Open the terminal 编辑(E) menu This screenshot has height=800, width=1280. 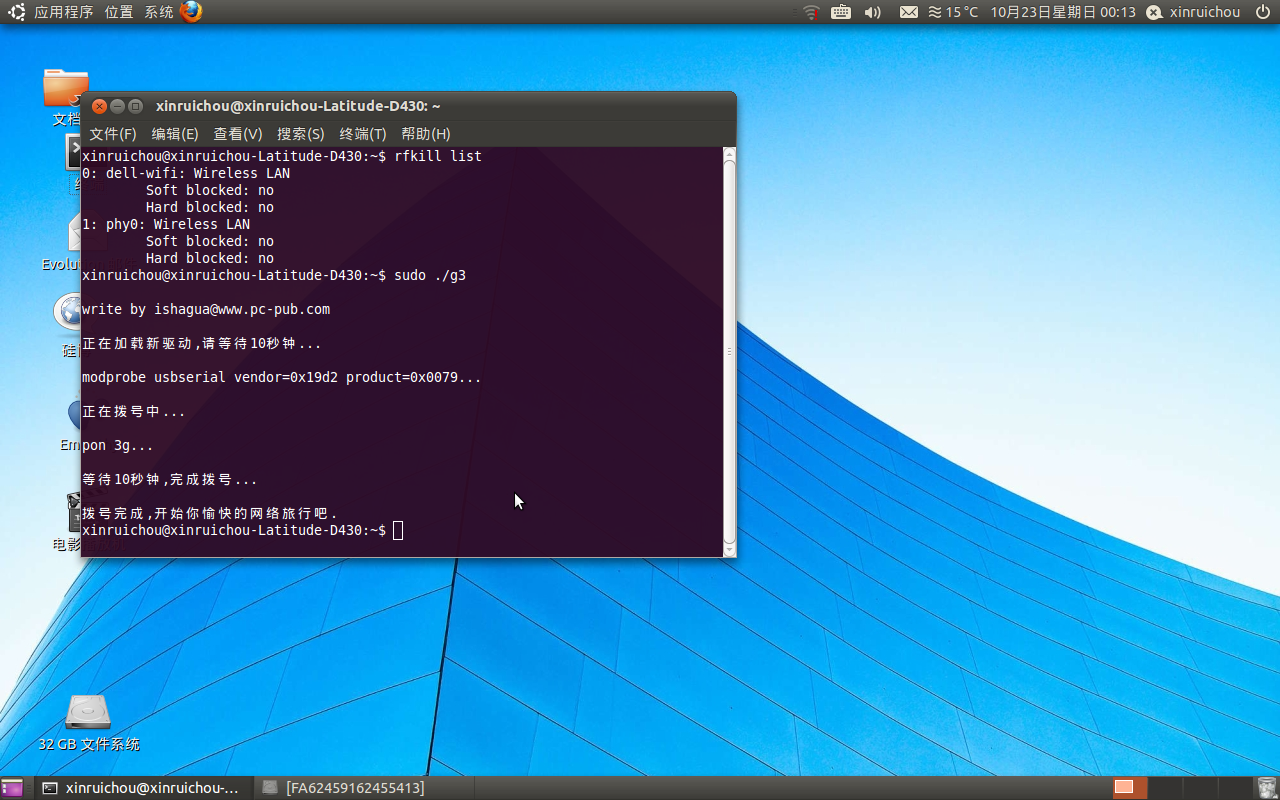(175, 134)
